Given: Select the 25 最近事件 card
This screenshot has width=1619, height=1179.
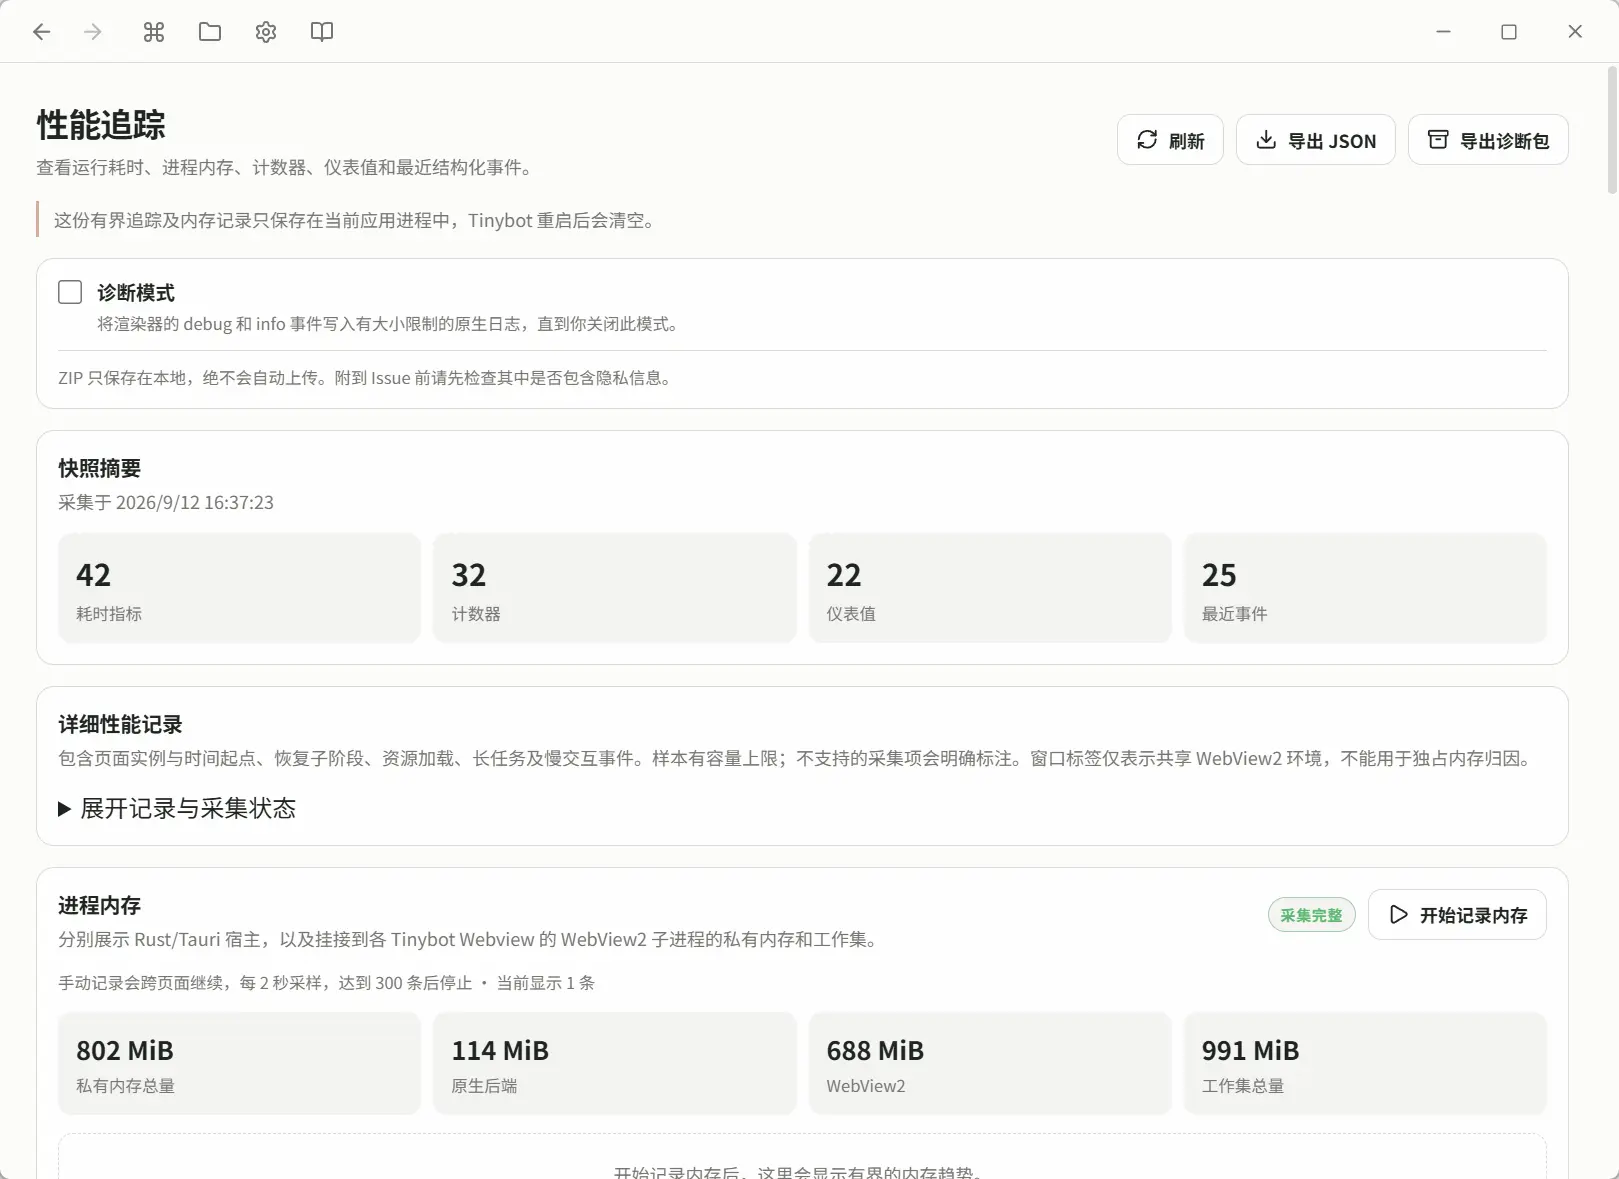Looking at the screenshot, I should 1365,588.
